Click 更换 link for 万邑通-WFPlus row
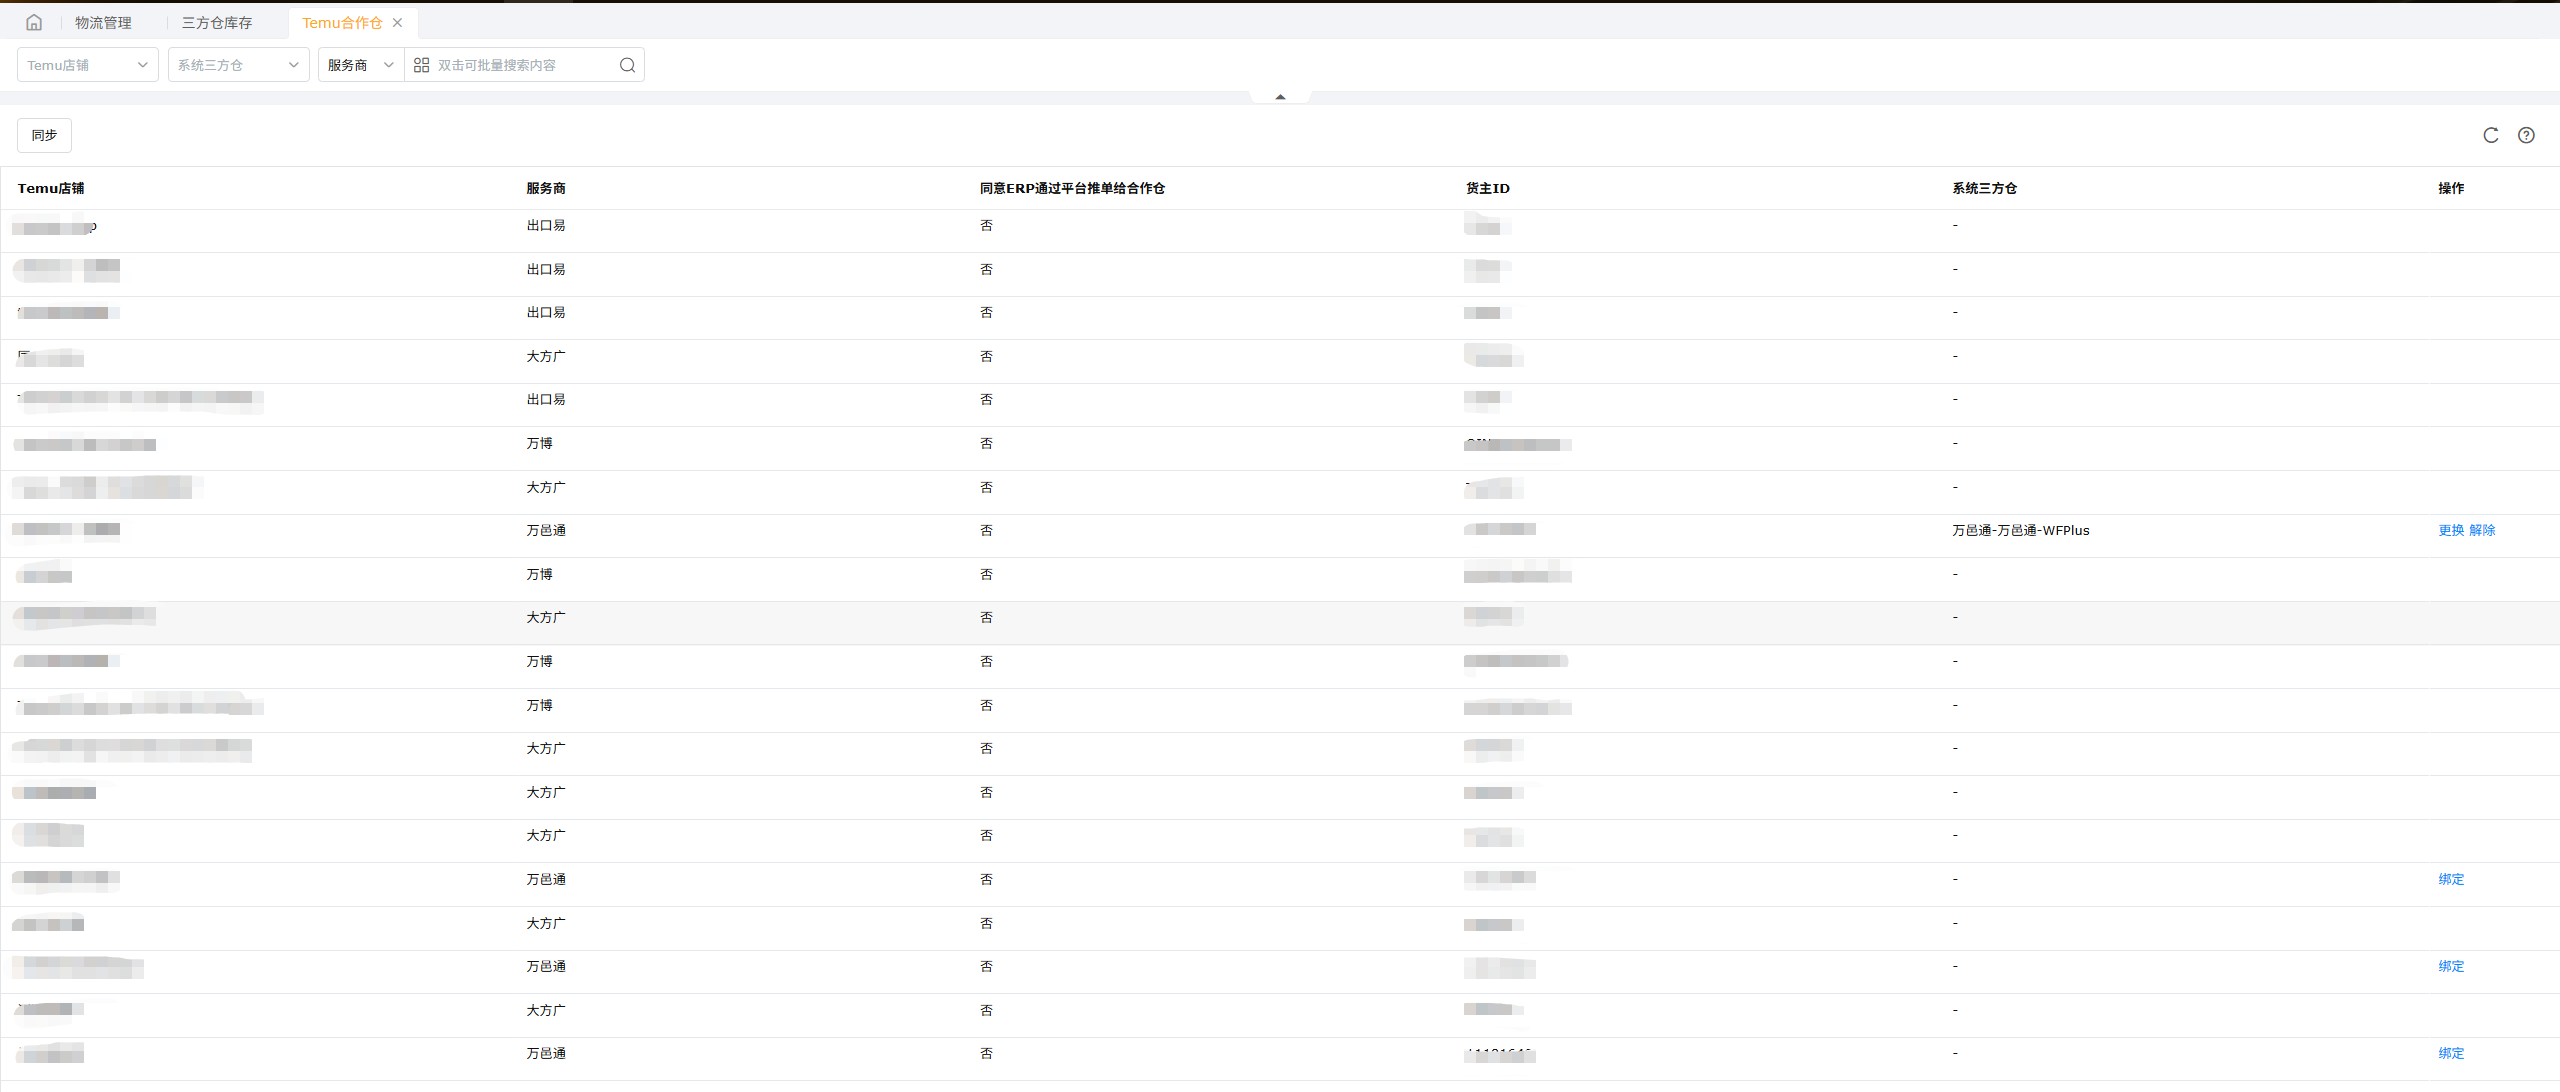Image resolution: width=2560 pixels, height=1092 pixels. 2451,530
